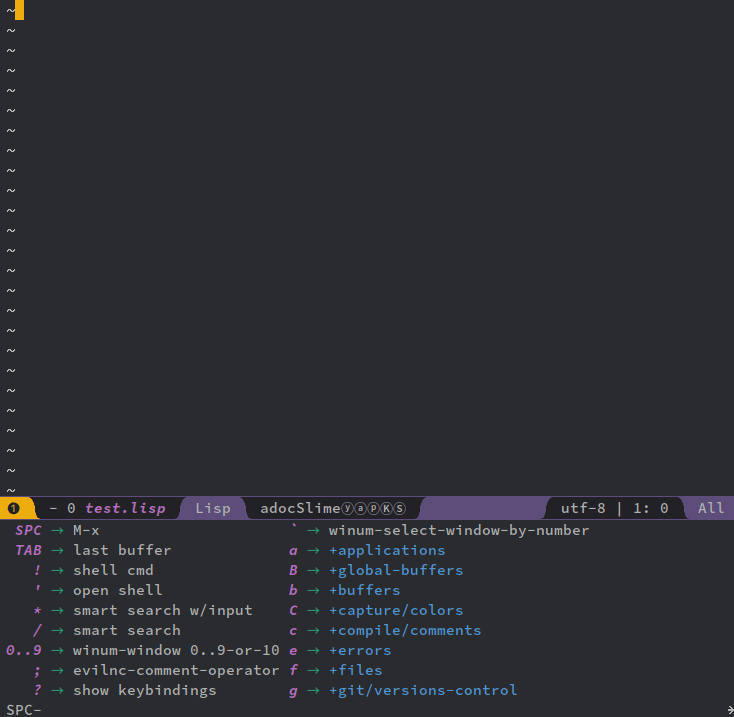Click the adocSlime minor mode label
This screenshot has width=734, height=717.
click(300, 508)
